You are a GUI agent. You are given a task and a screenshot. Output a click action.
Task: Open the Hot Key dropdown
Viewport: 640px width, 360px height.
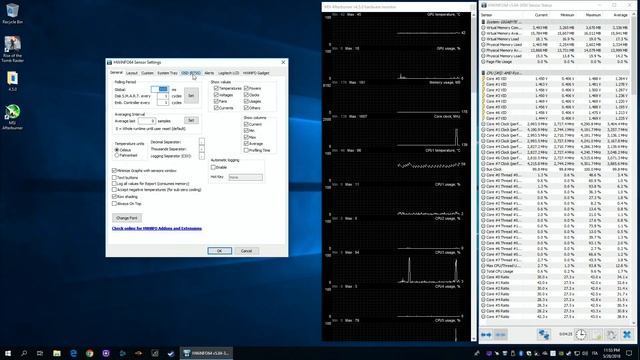tap(246, 178)
